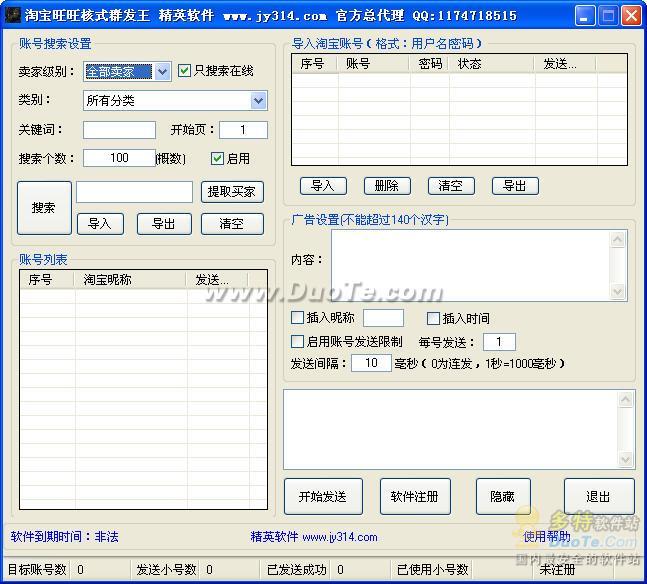Screen dimensions: 647x584
Task: Click the 发送间隔 field showing 10
Action: click(371, 363)
